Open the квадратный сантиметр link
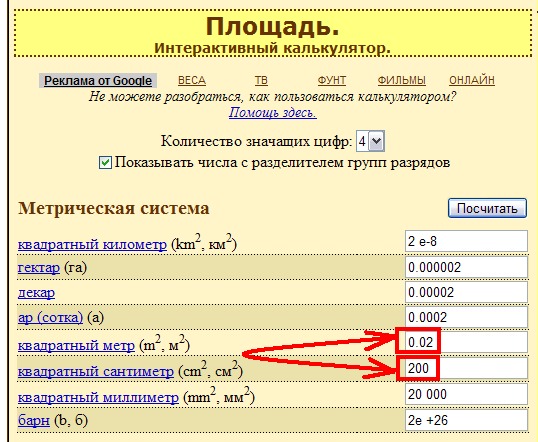Viewport: 538px width, 442px height. click(x=96, y=372)
